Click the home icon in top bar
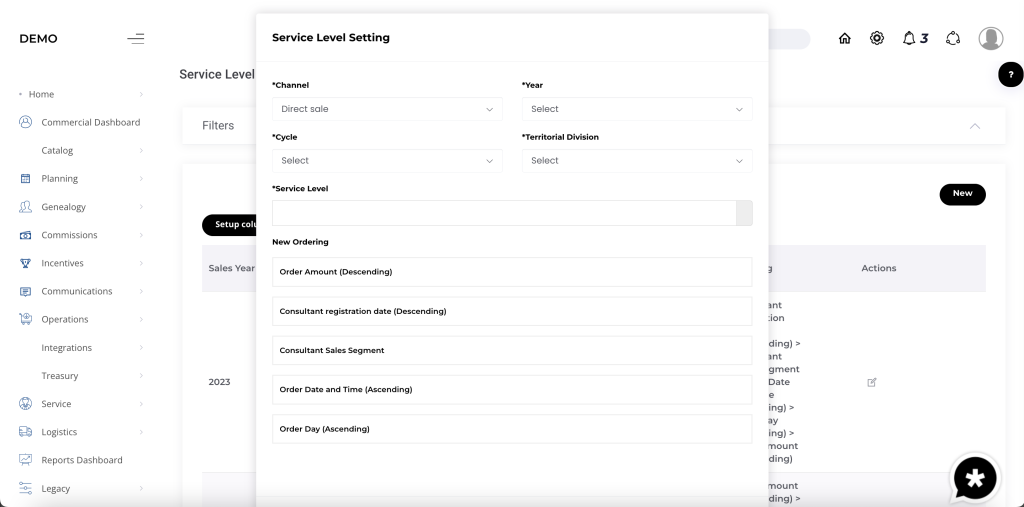The width and height of the screenshot is (1024, 507). click(x=845, y=39)
